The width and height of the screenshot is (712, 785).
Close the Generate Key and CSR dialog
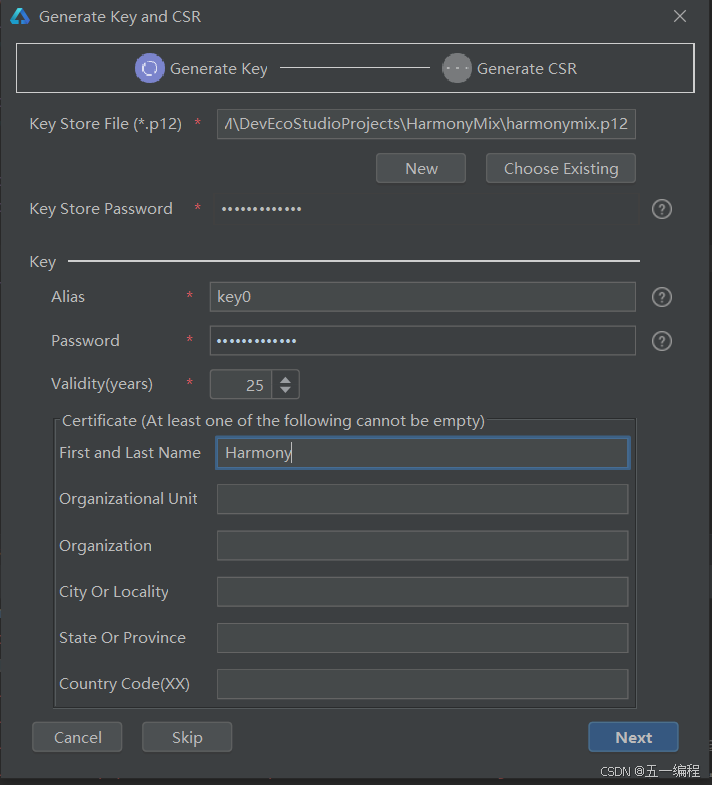(679, 17)
